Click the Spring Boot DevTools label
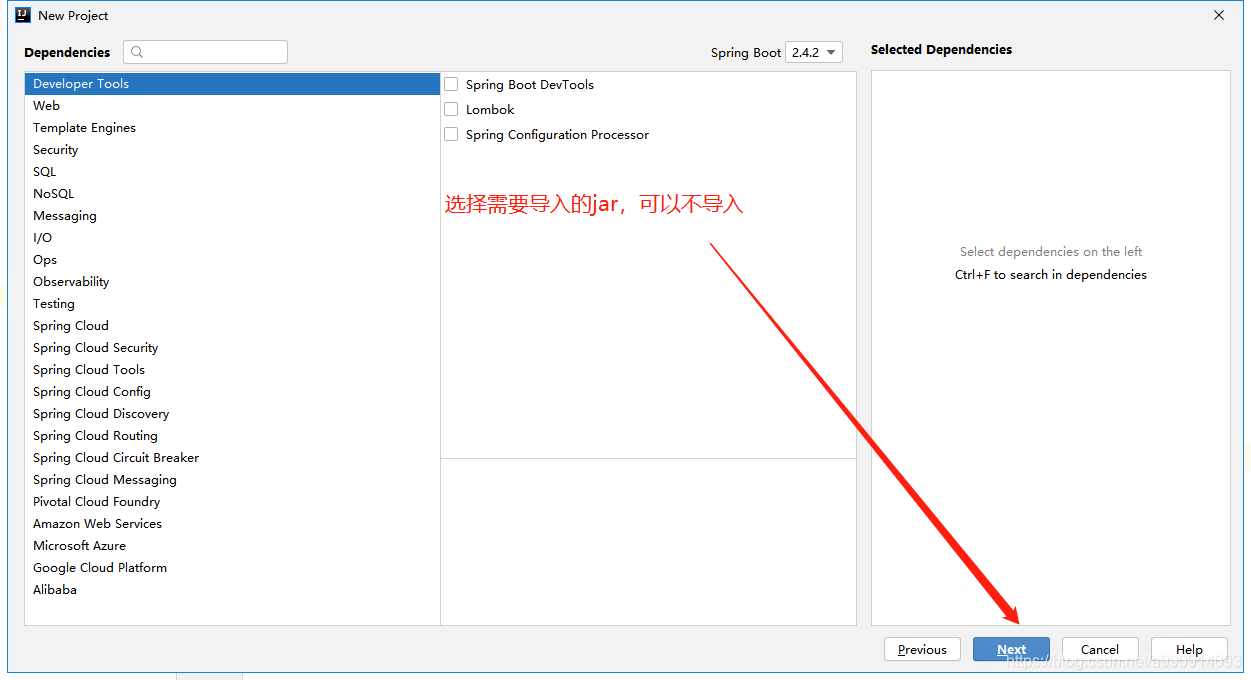The width and height of the screenshot is (1251, 680). point(530,85)
